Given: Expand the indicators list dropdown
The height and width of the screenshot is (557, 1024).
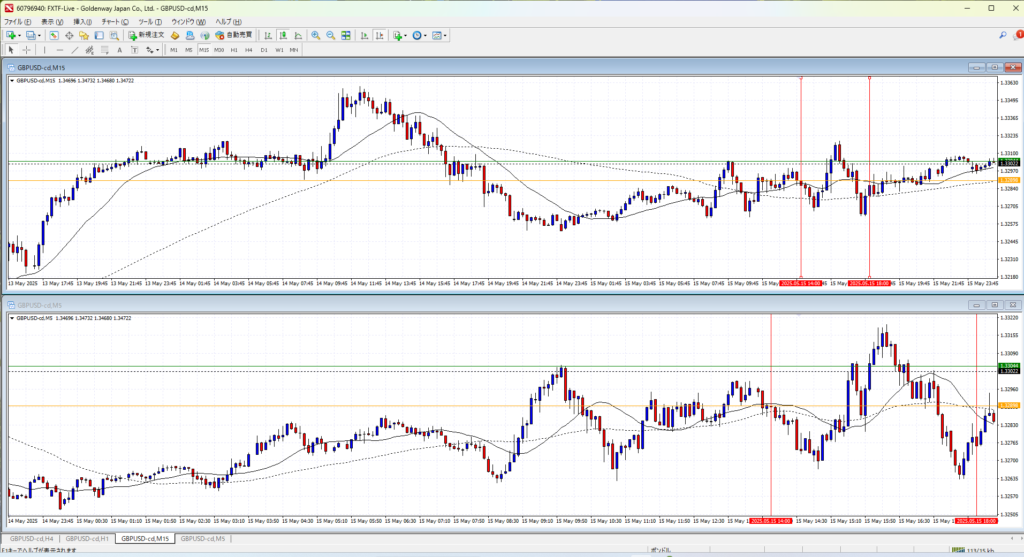Looking at the screenshot, I should click(x=405, y=35).
